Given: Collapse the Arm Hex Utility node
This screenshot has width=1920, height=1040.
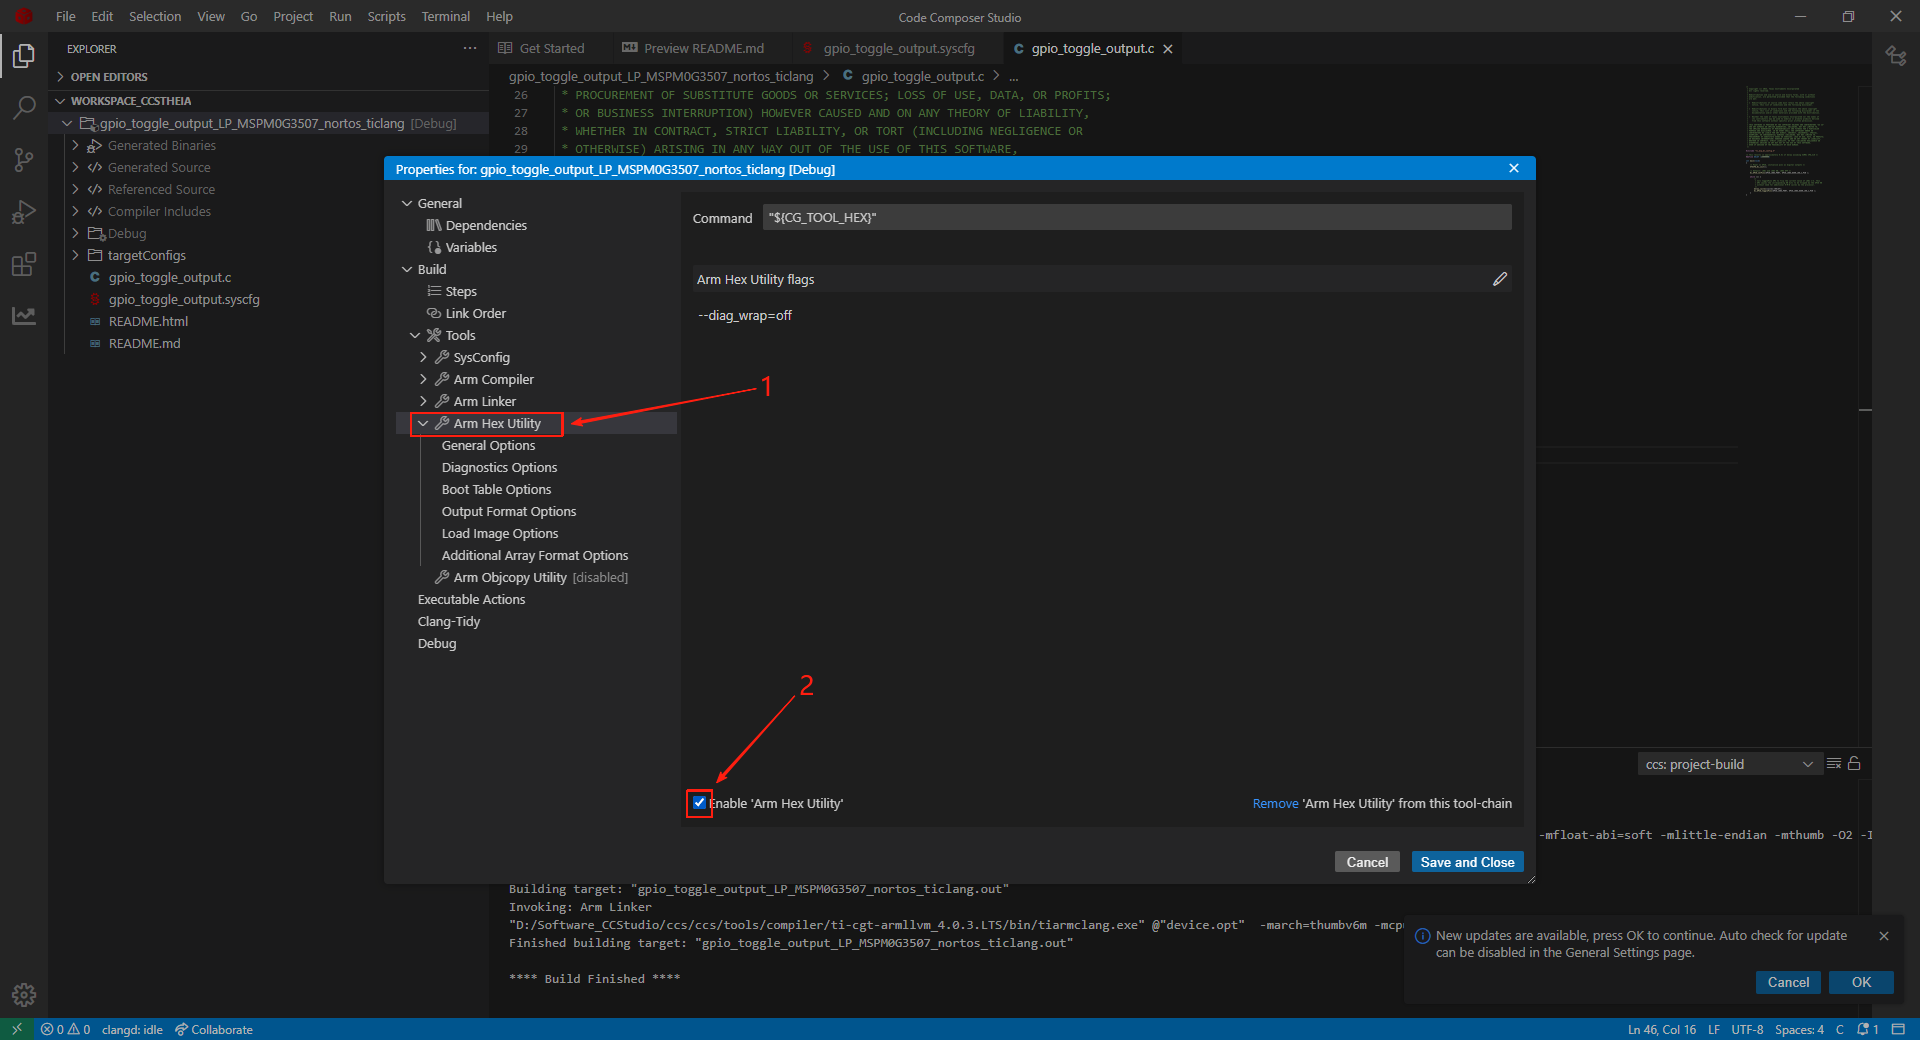Looking at the screenshot, I should [x=423, y=423].
